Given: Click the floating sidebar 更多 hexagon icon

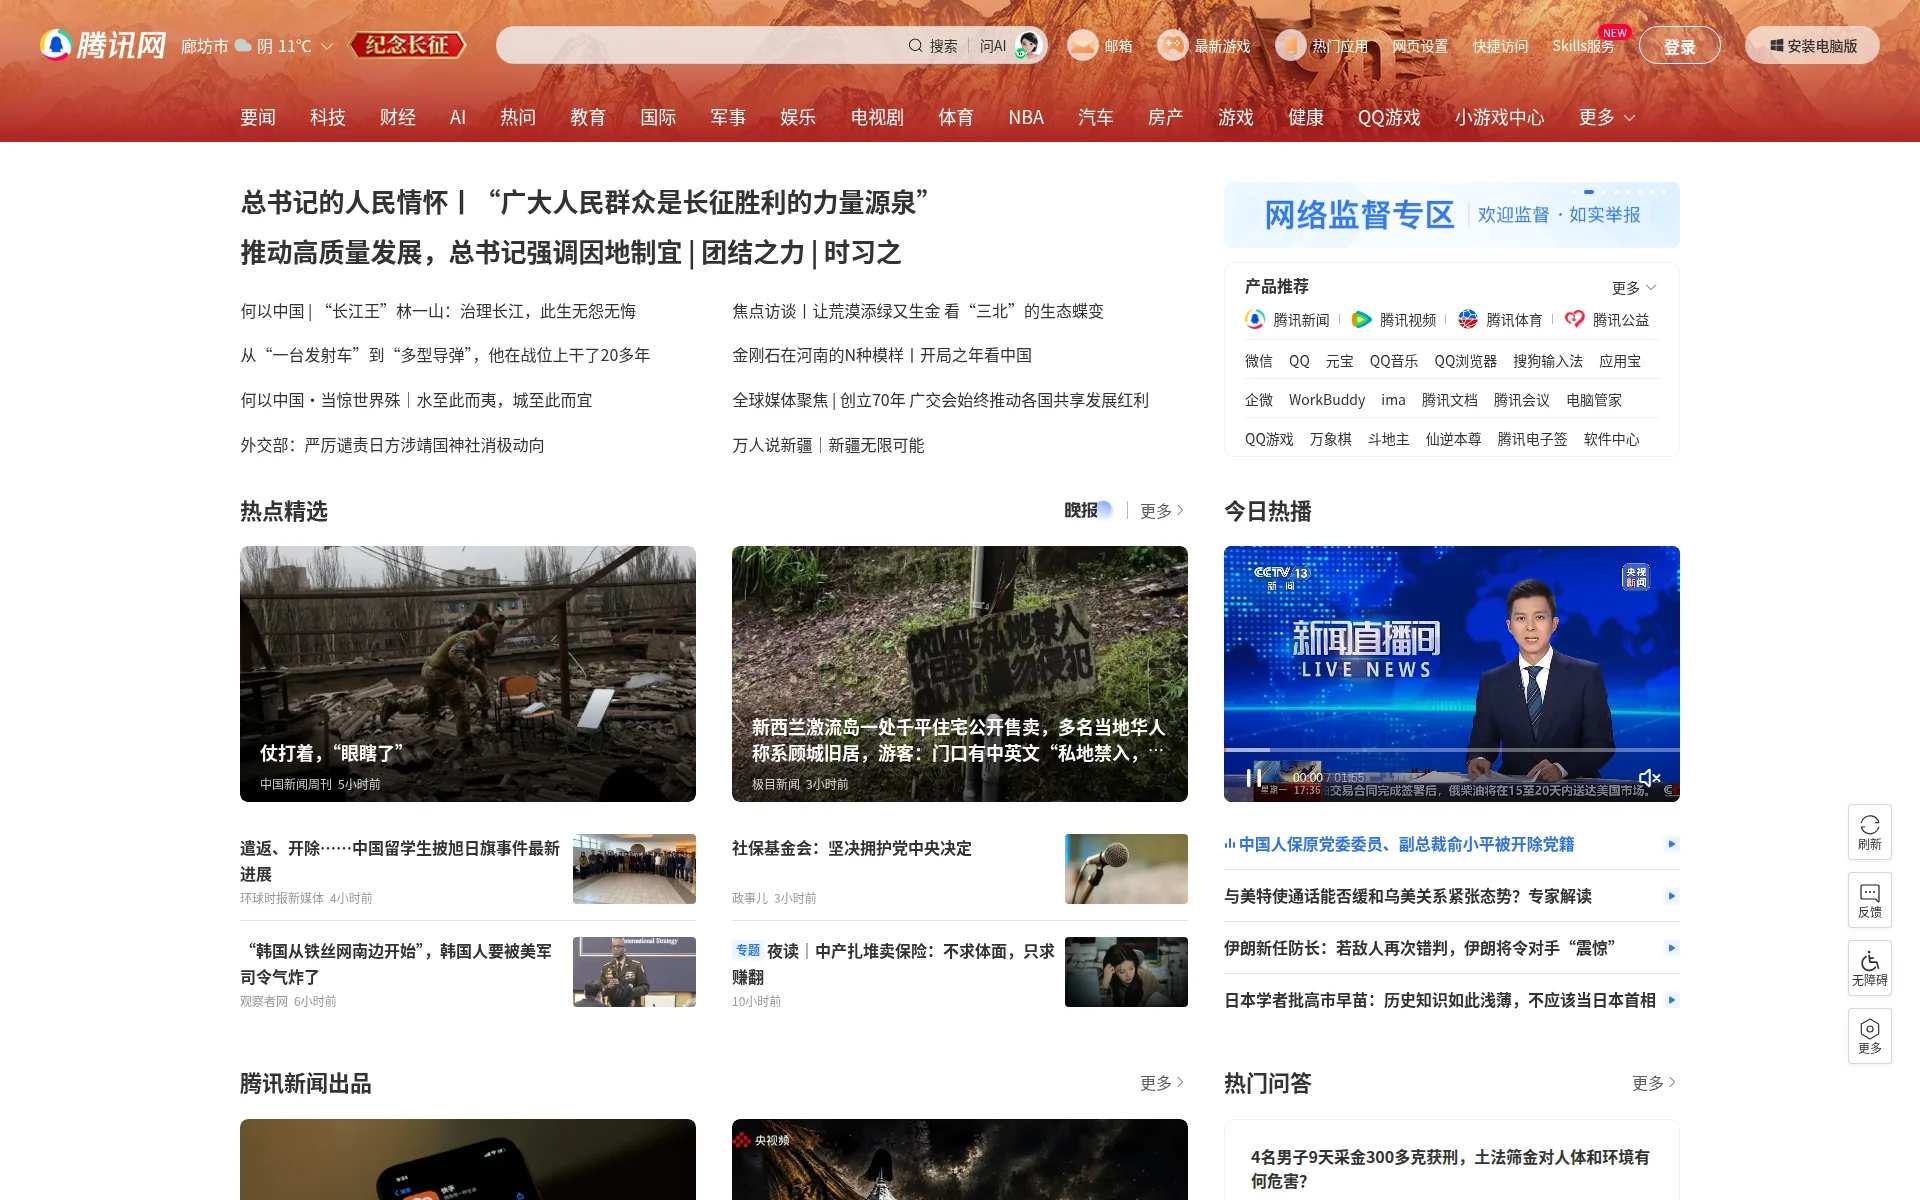Looking at the screenshot, I should pos(1870,1029).
